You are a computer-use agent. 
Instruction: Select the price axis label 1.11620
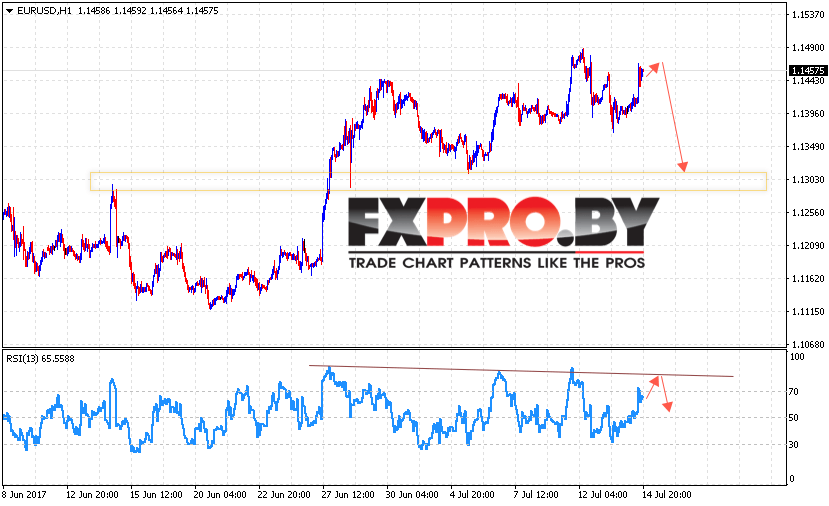808,279
